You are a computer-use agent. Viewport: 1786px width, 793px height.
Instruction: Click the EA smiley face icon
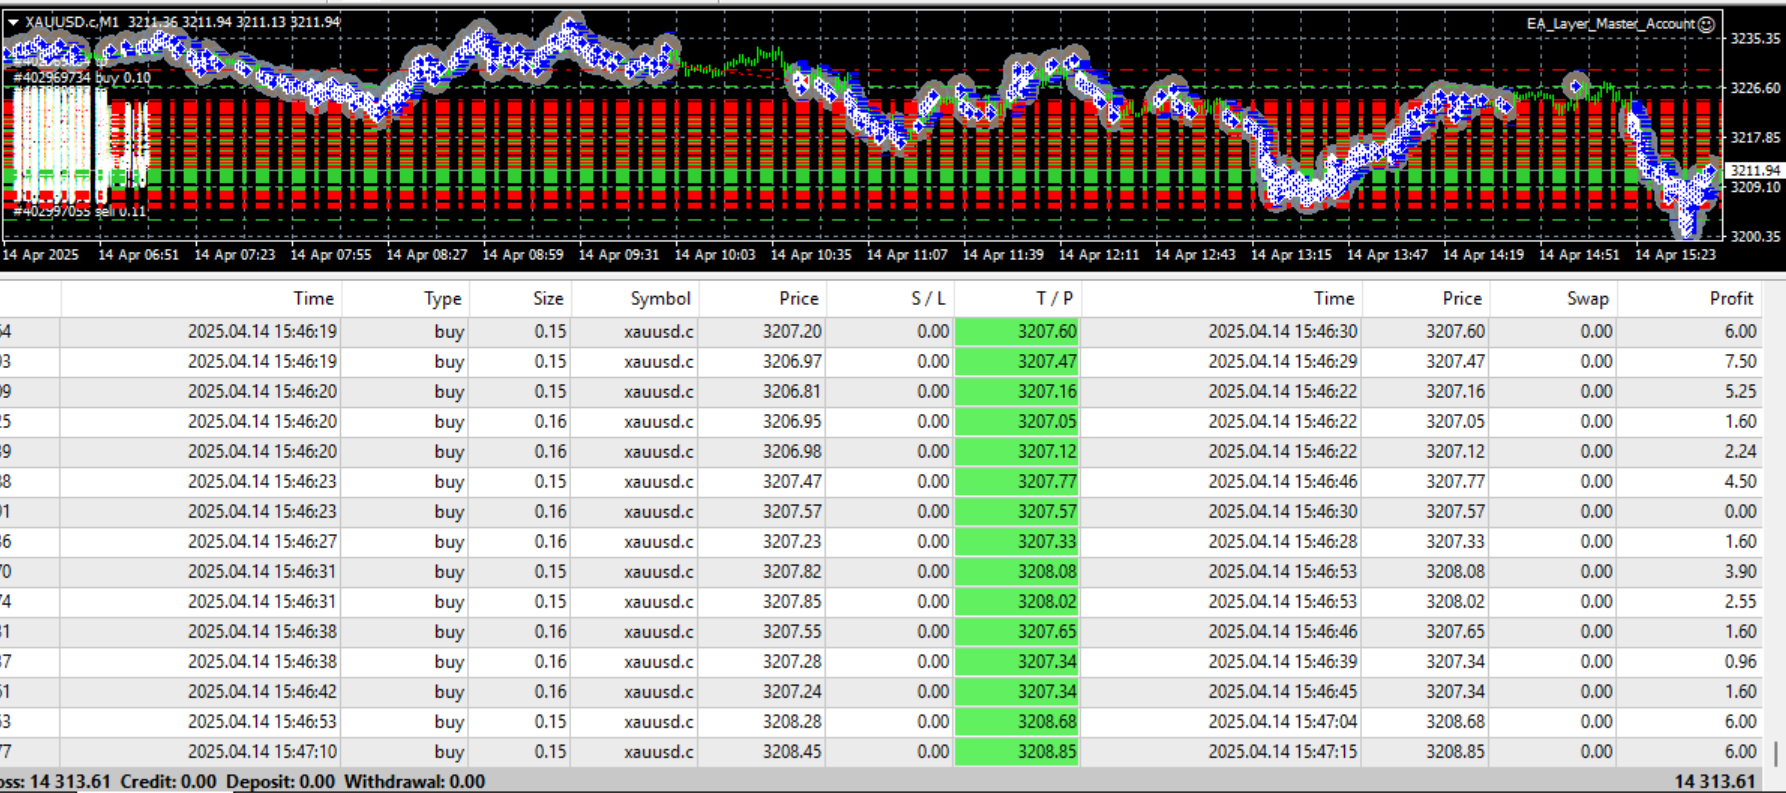tap(1707, 24)
